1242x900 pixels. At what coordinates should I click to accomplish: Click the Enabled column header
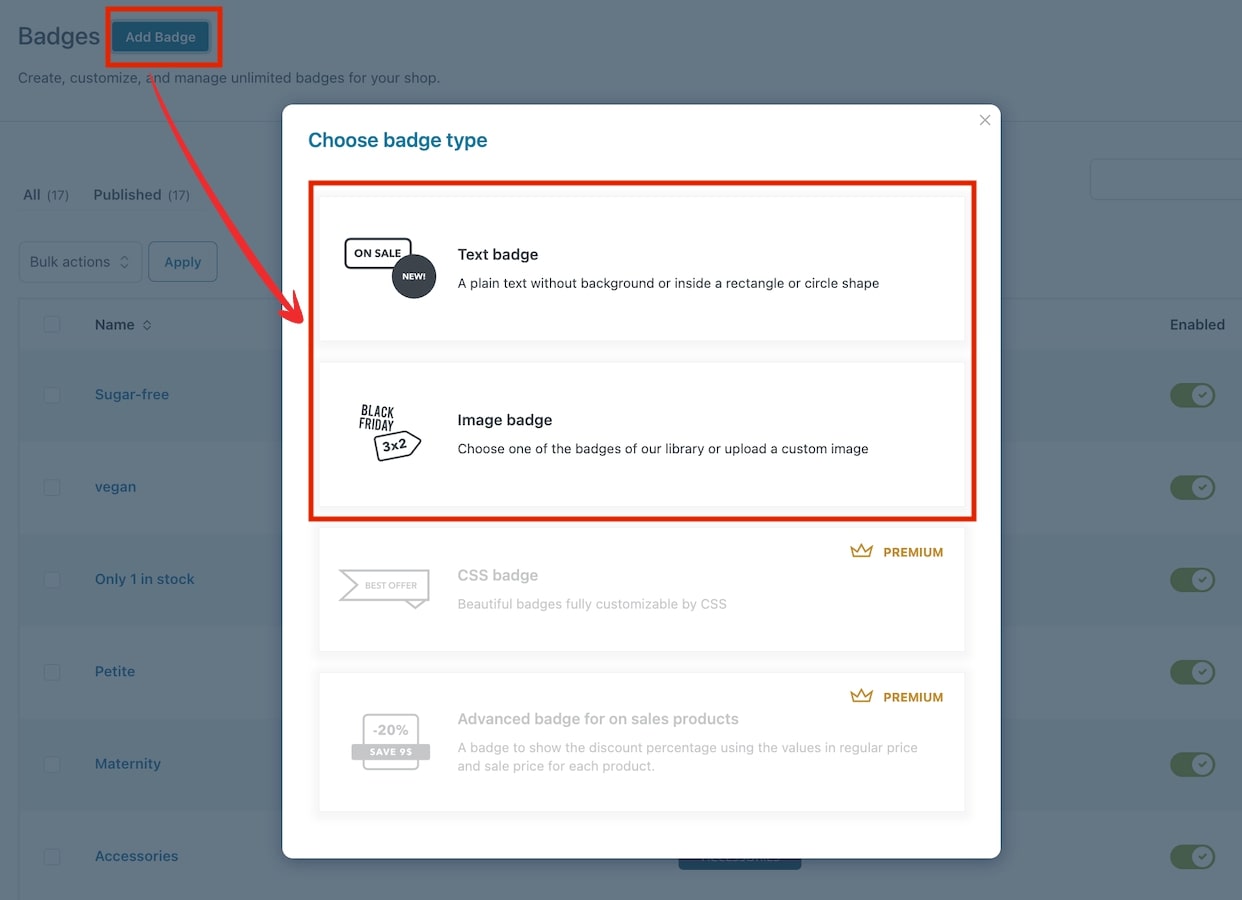tap(1197, 325)
